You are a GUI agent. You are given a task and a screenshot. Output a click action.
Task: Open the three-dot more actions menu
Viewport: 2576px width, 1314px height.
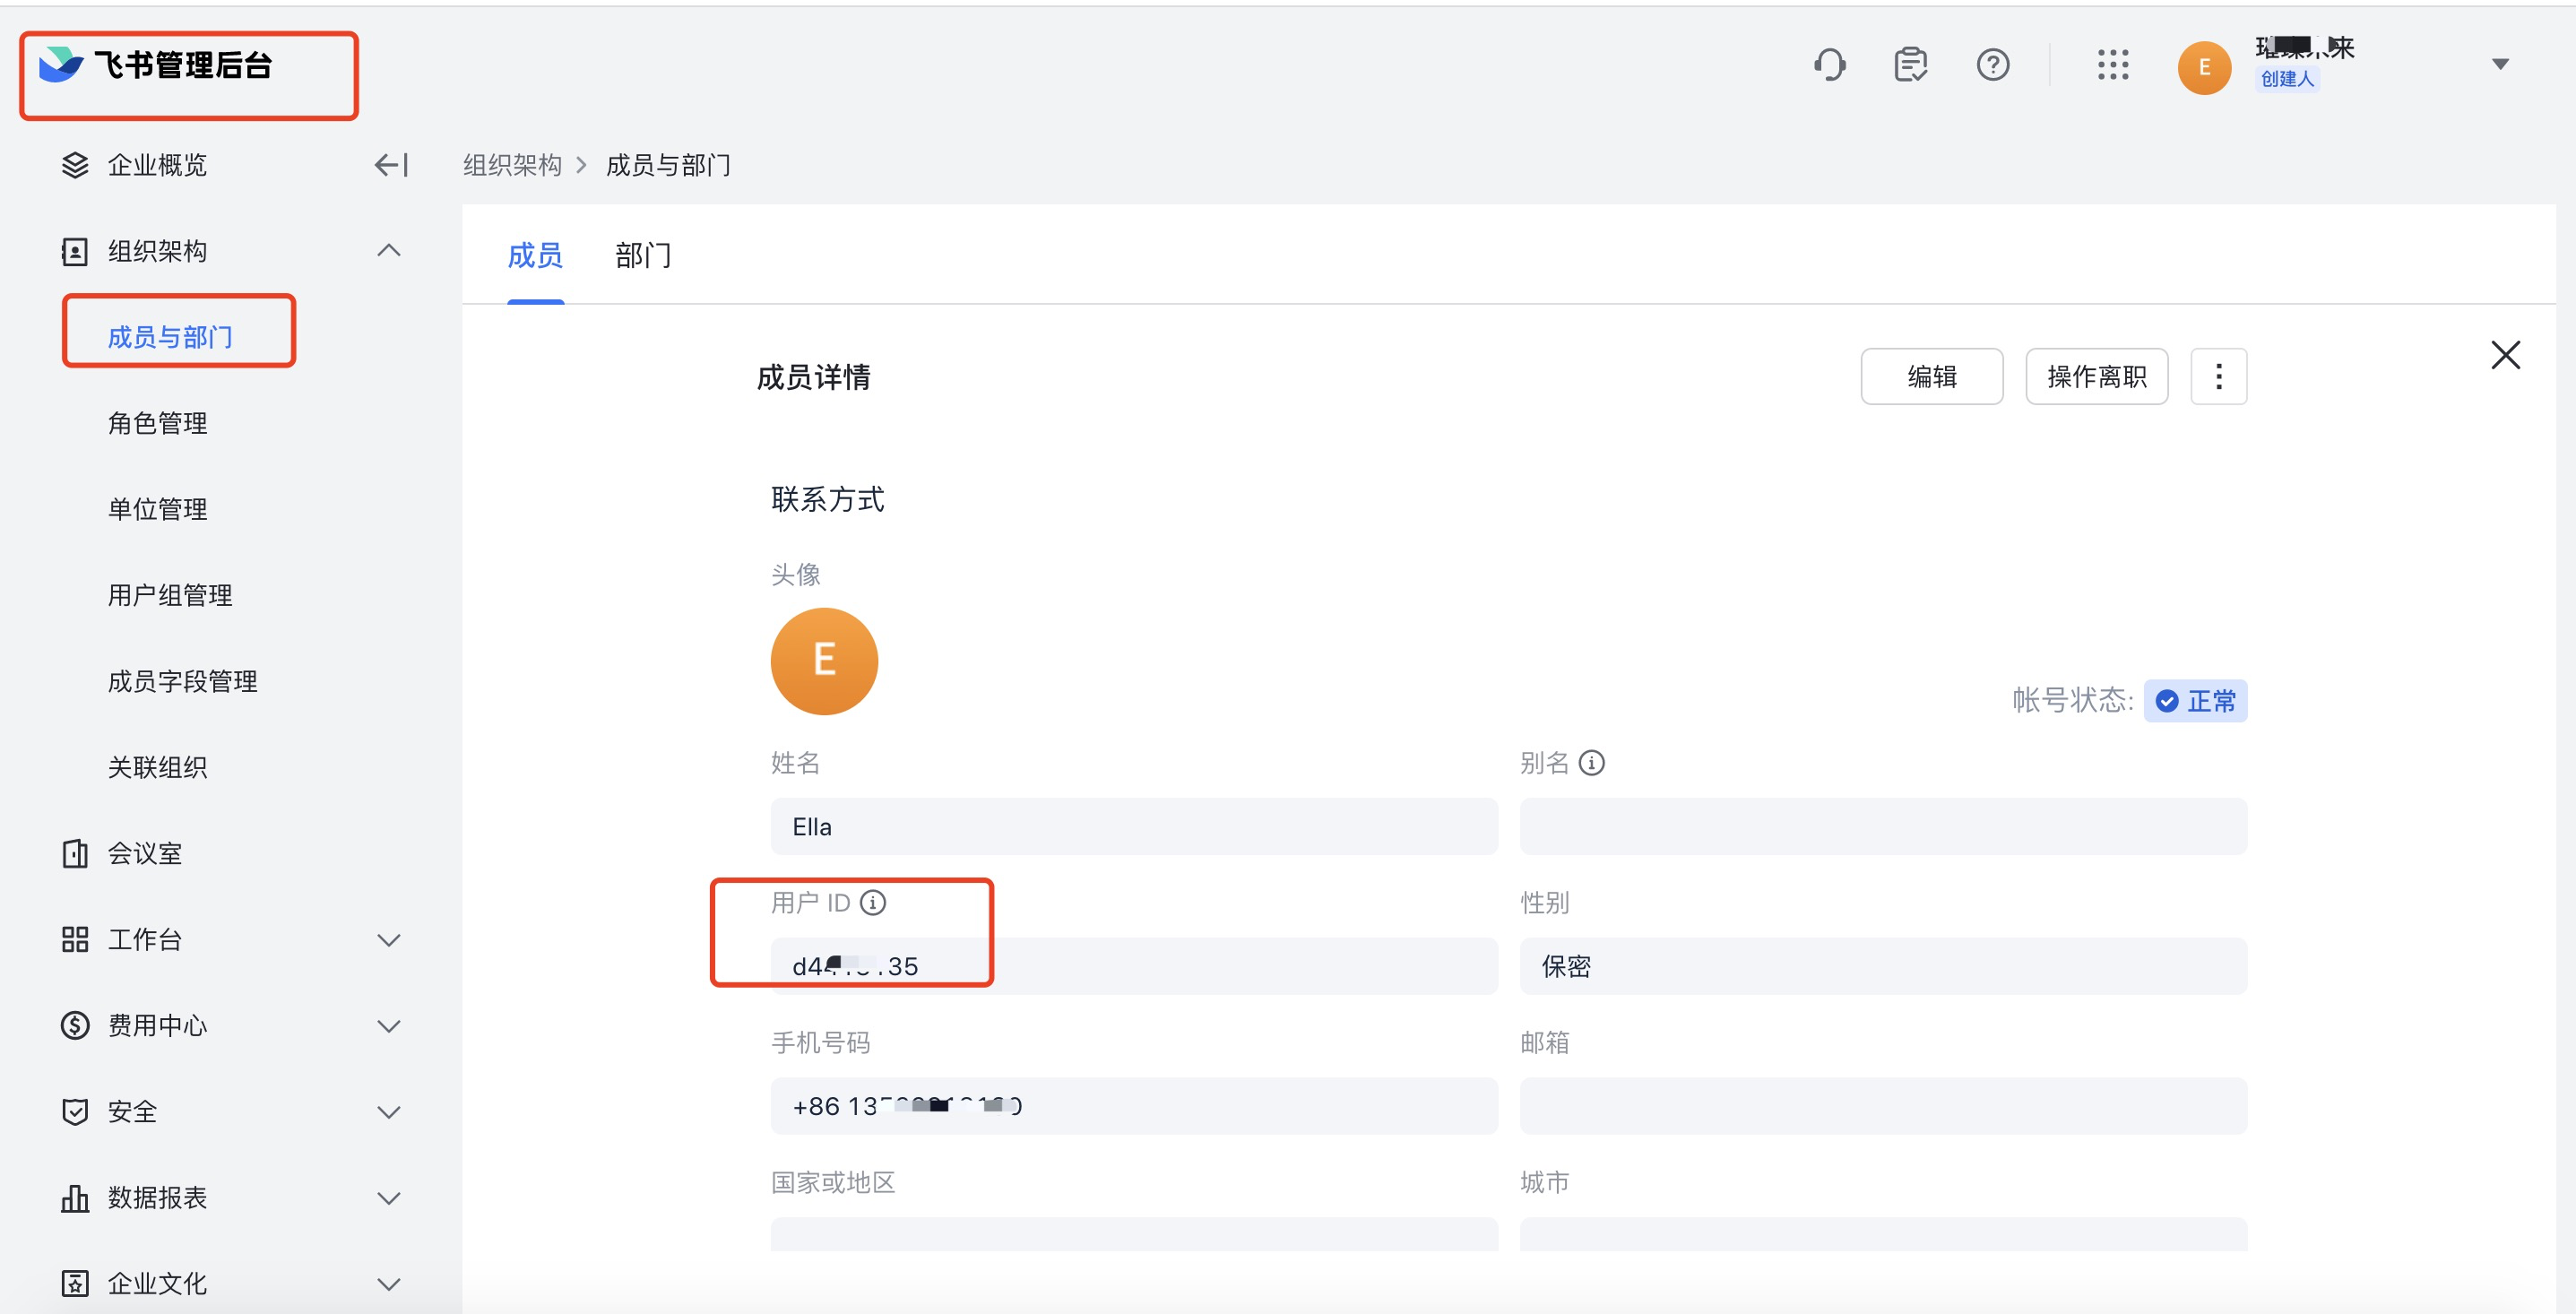point(2218,377)
